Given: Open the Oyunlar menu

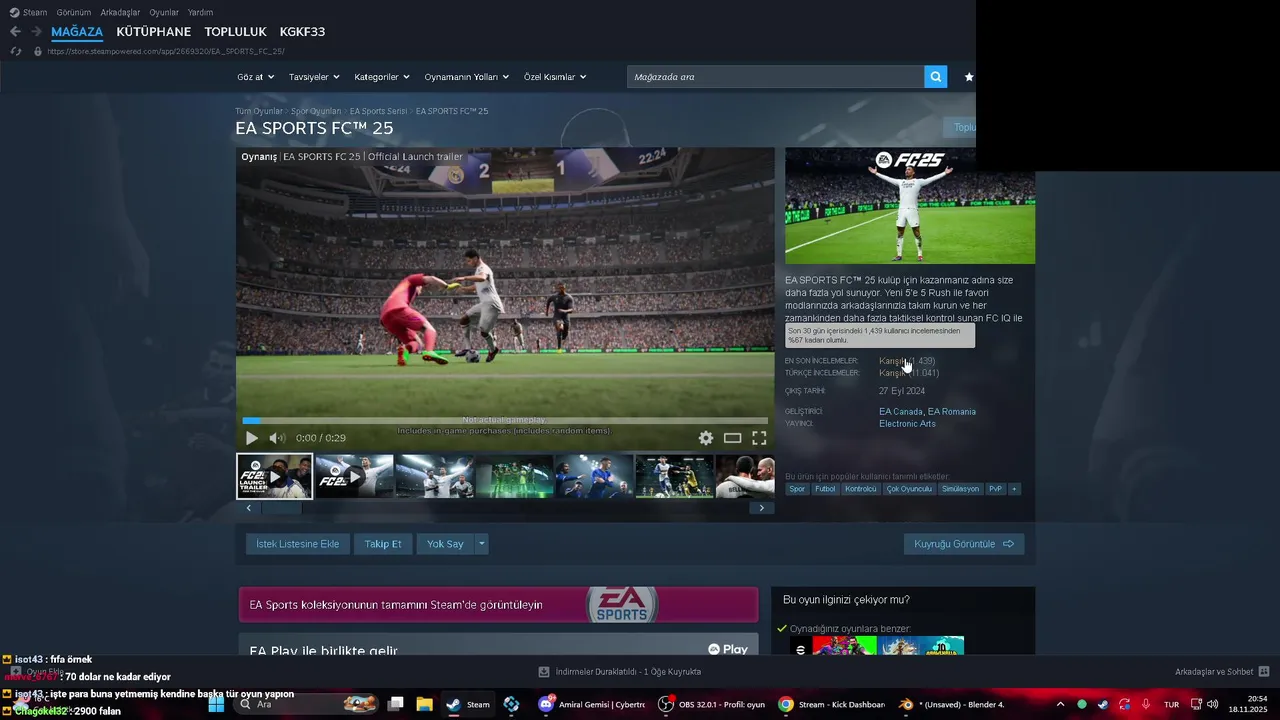Looking at the screenshot, I should [x=164, y=12].
